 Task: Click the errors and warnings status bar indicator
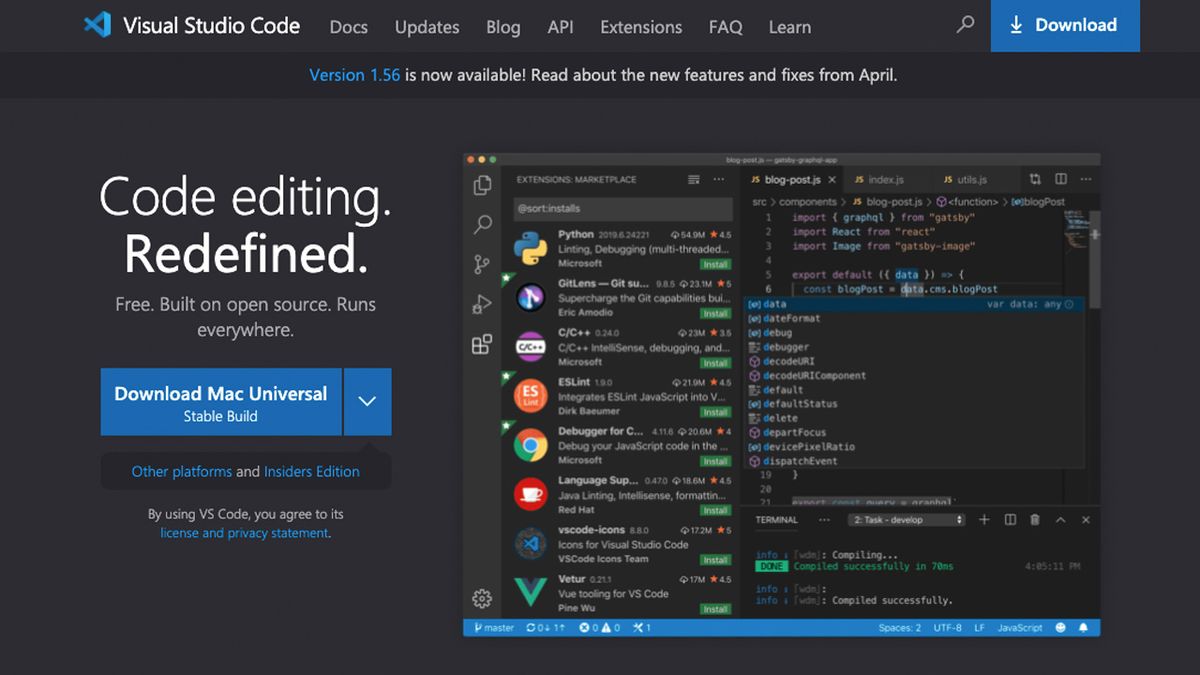(600, 627)
